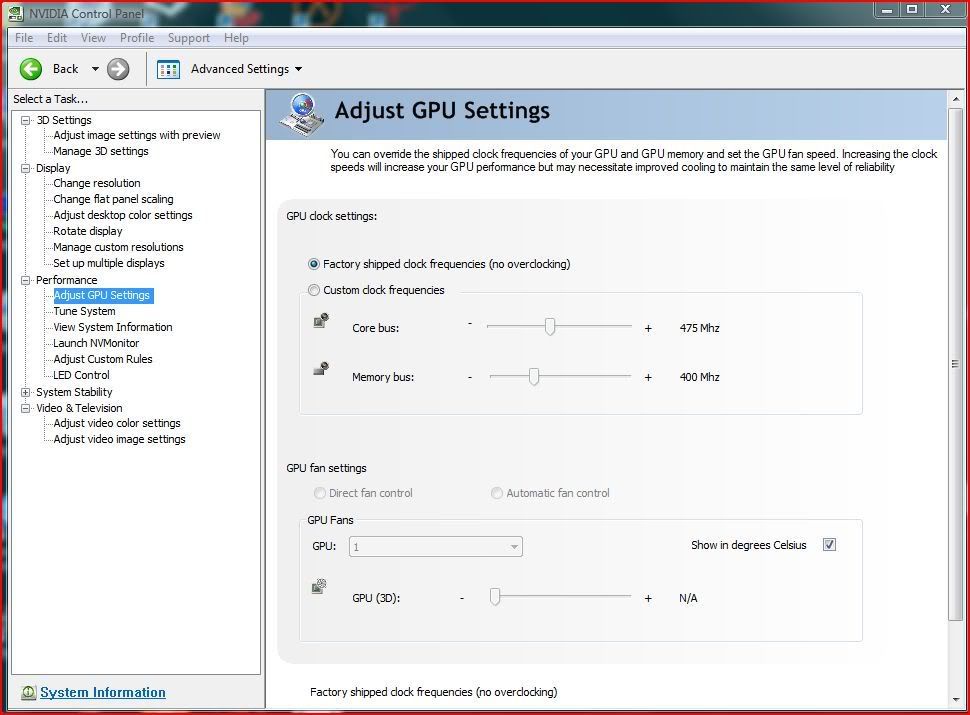
Task: Open Adjust video color settings
Action: 117,423
